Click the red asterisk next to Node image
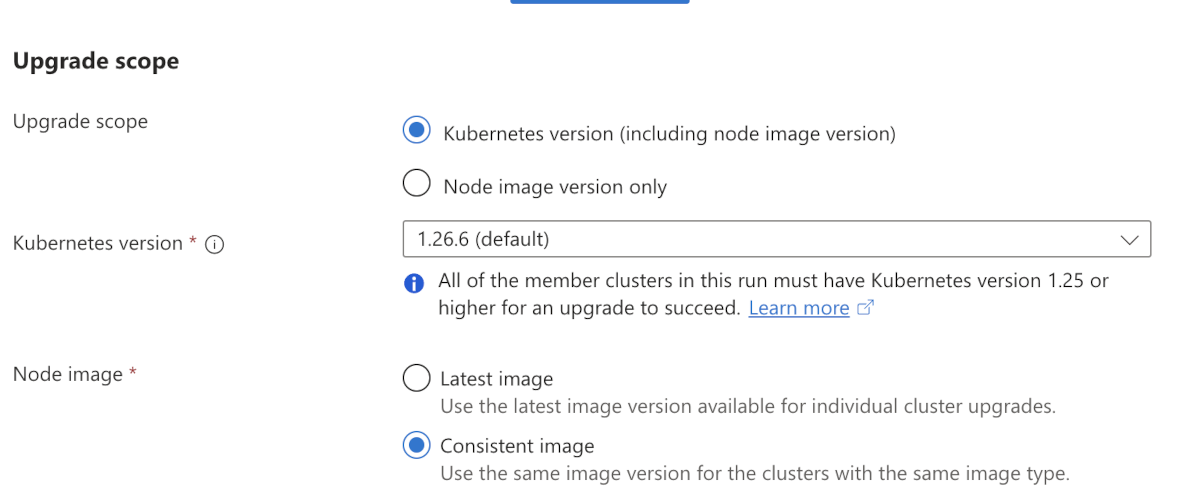1200x498 pixels. click(132, 374)
